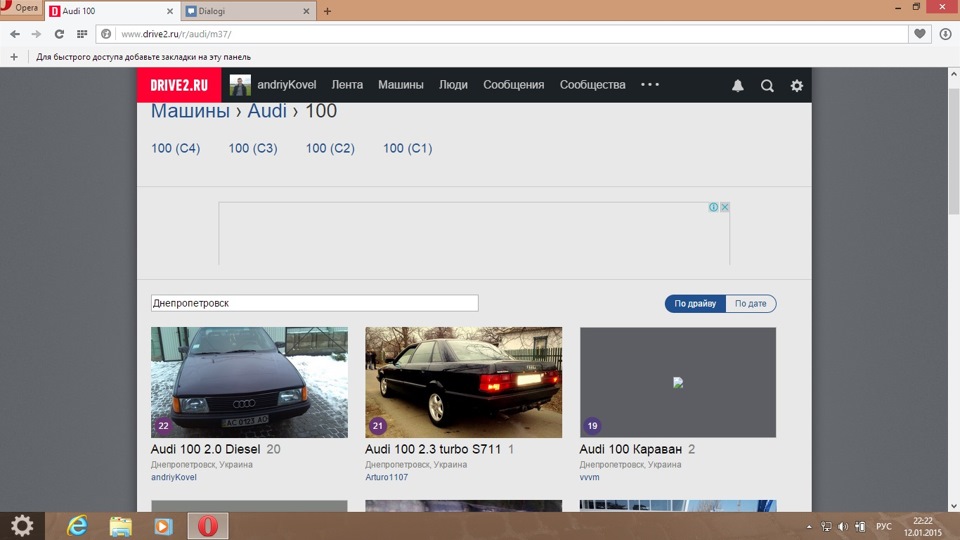The image size is (960, 540).
Task: Launch Internet Explorer from the taskbar
Action: tap(77, 526)
